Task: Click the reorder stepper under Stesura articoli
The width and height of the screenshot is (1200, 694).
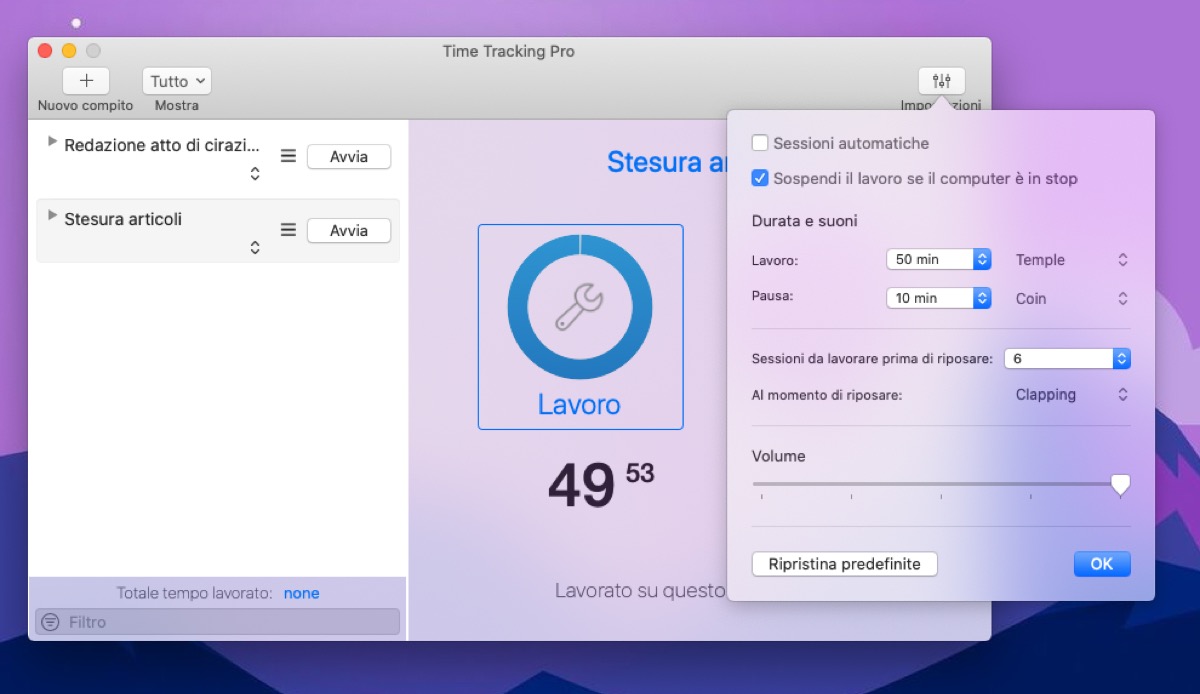Action: coord(255,246)
